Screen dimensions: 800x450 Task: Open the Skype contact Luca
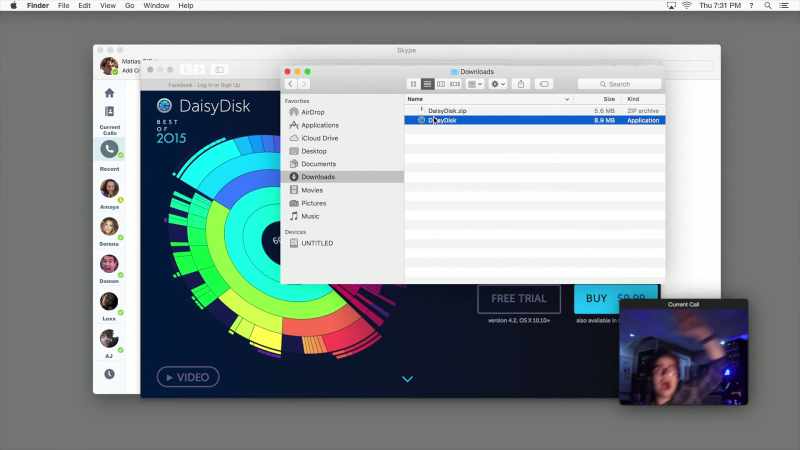click(109, 302)
